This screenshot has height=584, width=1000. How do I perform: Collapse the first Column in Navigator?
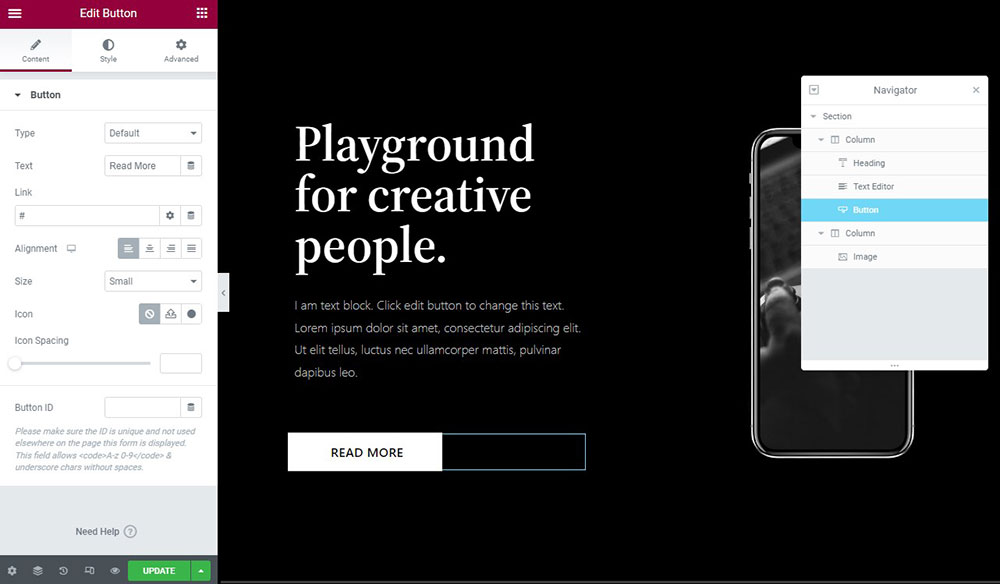[821, 140]
